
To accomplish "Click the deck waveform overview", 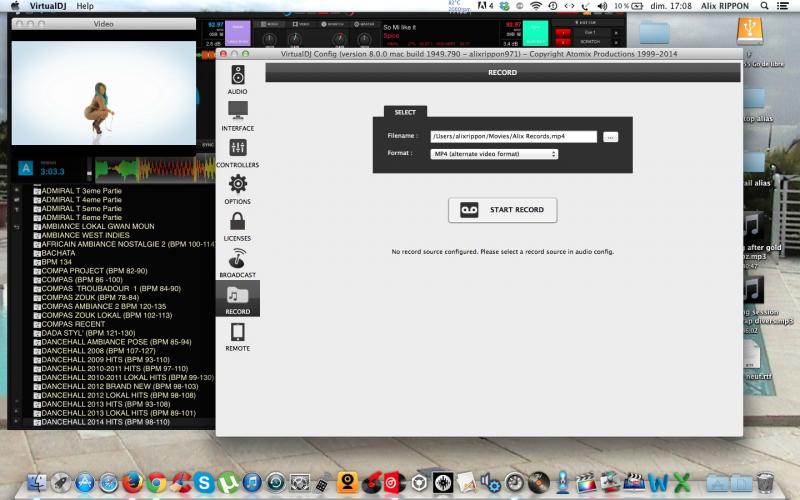I will pyautogui.click(x=155, y=169).
